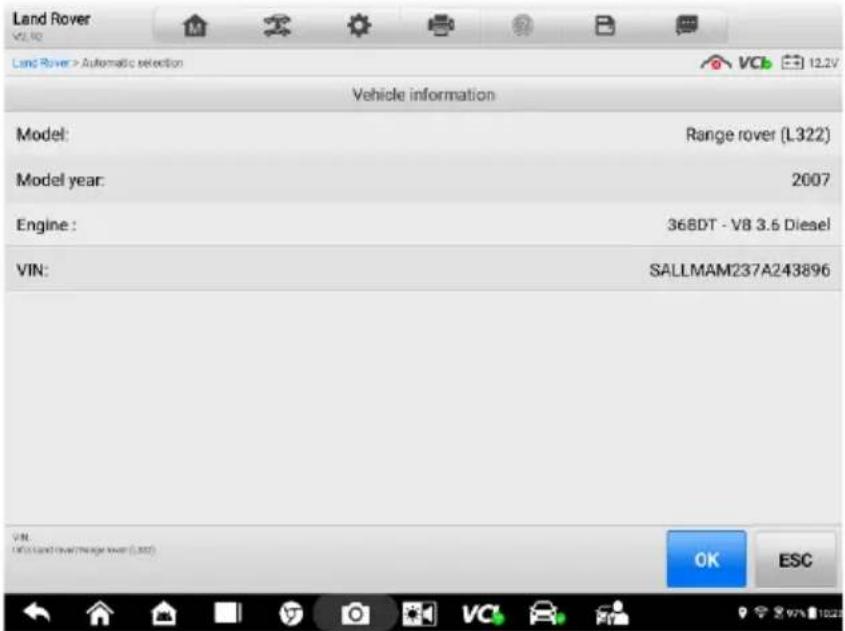Select the Model row Range rover (L322)
845x631 pixels.
pyautogui.click(x=422, y=135)
